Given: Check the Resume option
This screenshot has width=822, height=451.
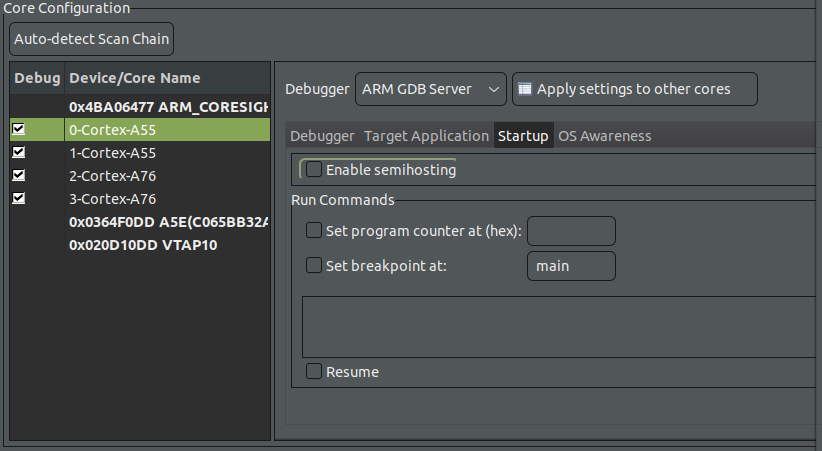Looking at the screenshot, I should pyautogui.click(x=314, y=371).
